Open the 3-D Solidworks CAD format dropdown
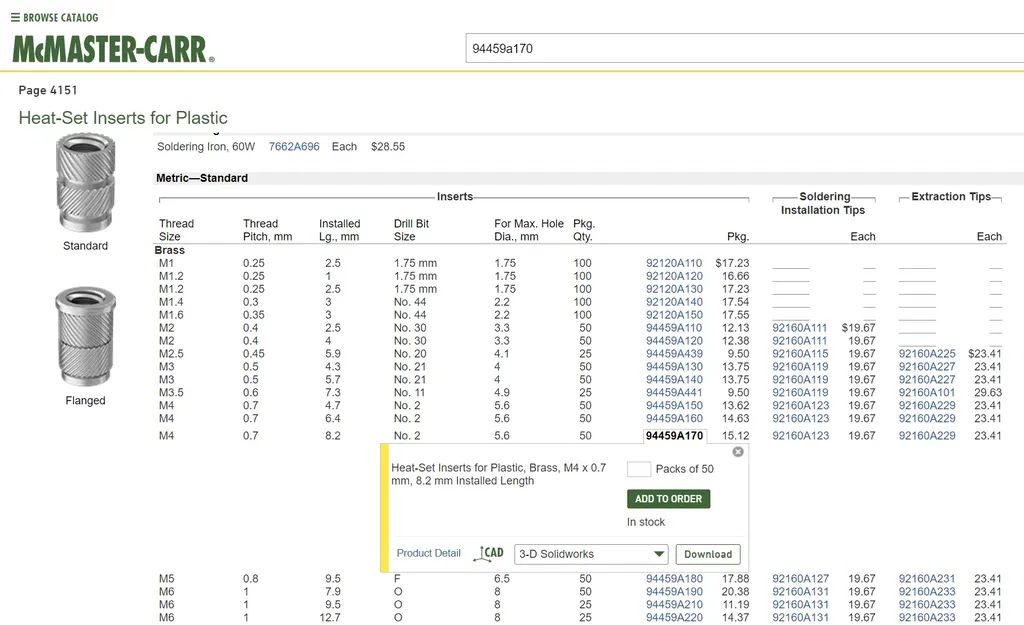Image resolution: width=1024 pixels, height=625 pixels. point(591,554)
